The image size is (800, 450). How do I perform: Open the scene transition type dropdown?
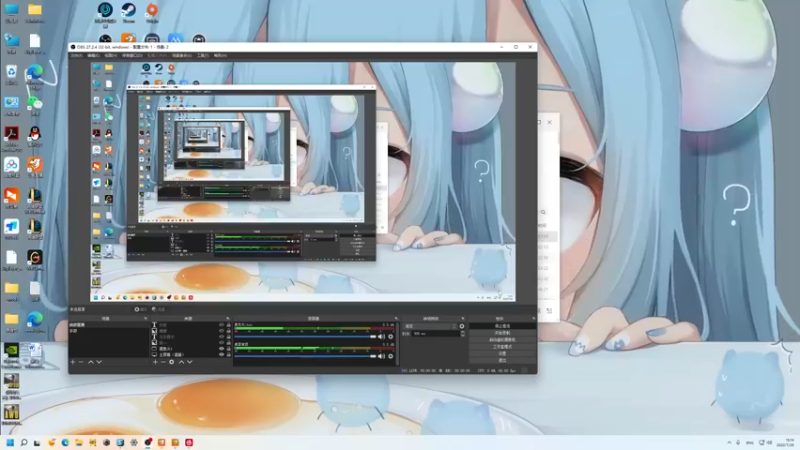431,326
